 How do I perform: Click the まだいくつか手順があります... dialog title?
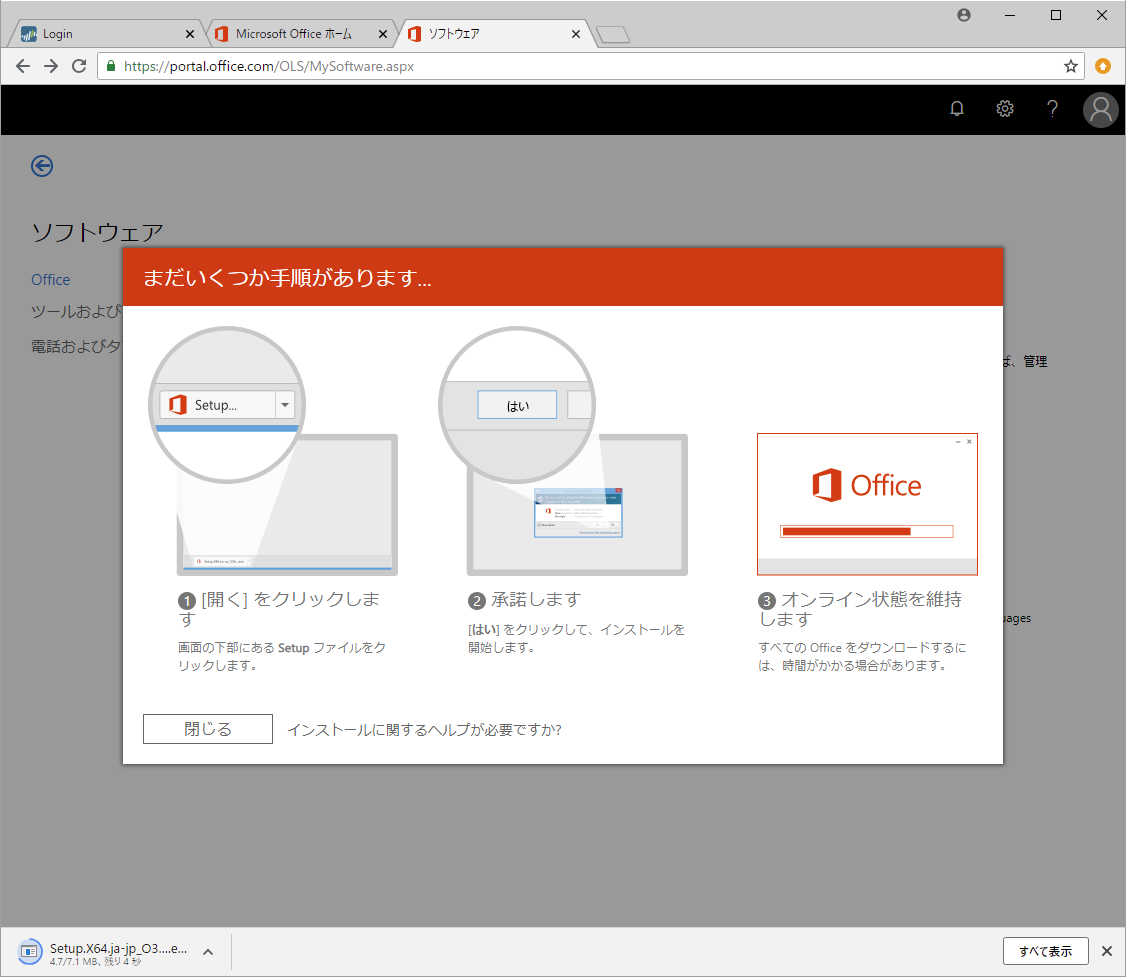(287, 278)
